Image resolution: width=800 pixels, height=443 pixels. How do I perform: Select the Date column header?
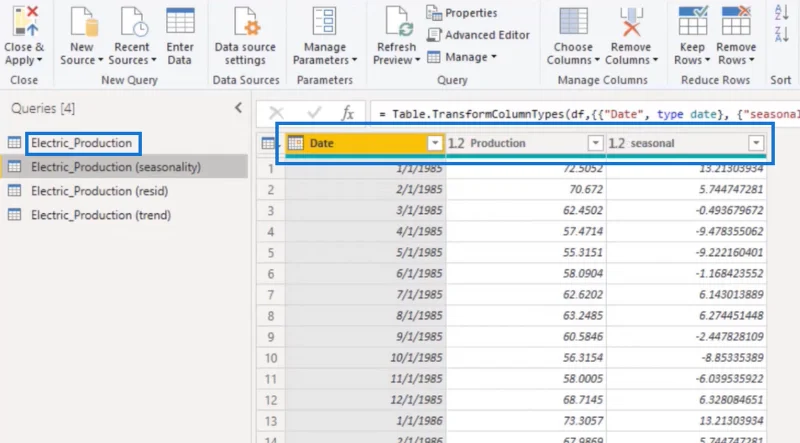point(365,143)
